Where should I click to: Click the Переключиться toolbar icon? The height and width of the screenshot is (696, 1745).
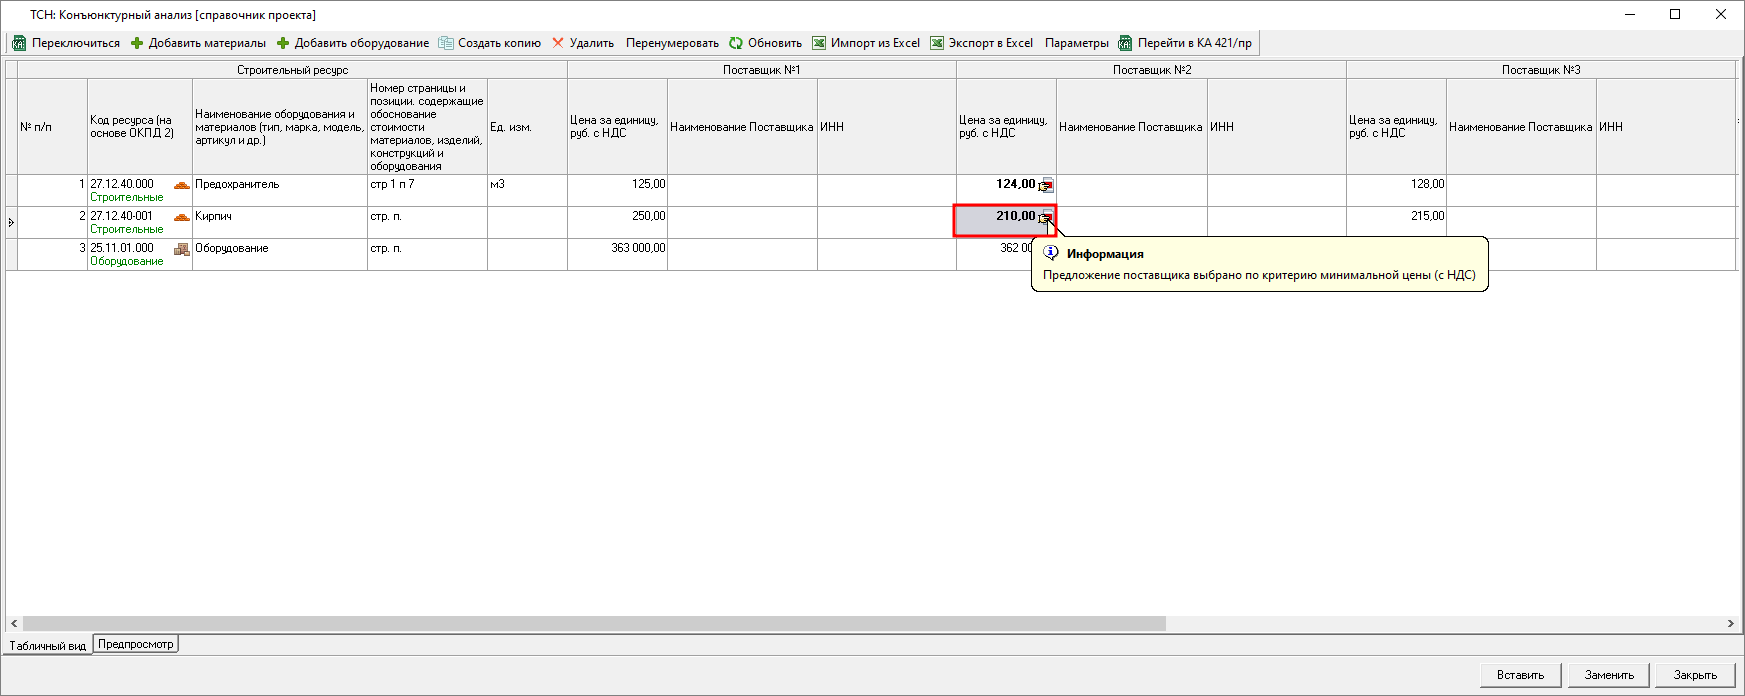[x=19, y=43]
